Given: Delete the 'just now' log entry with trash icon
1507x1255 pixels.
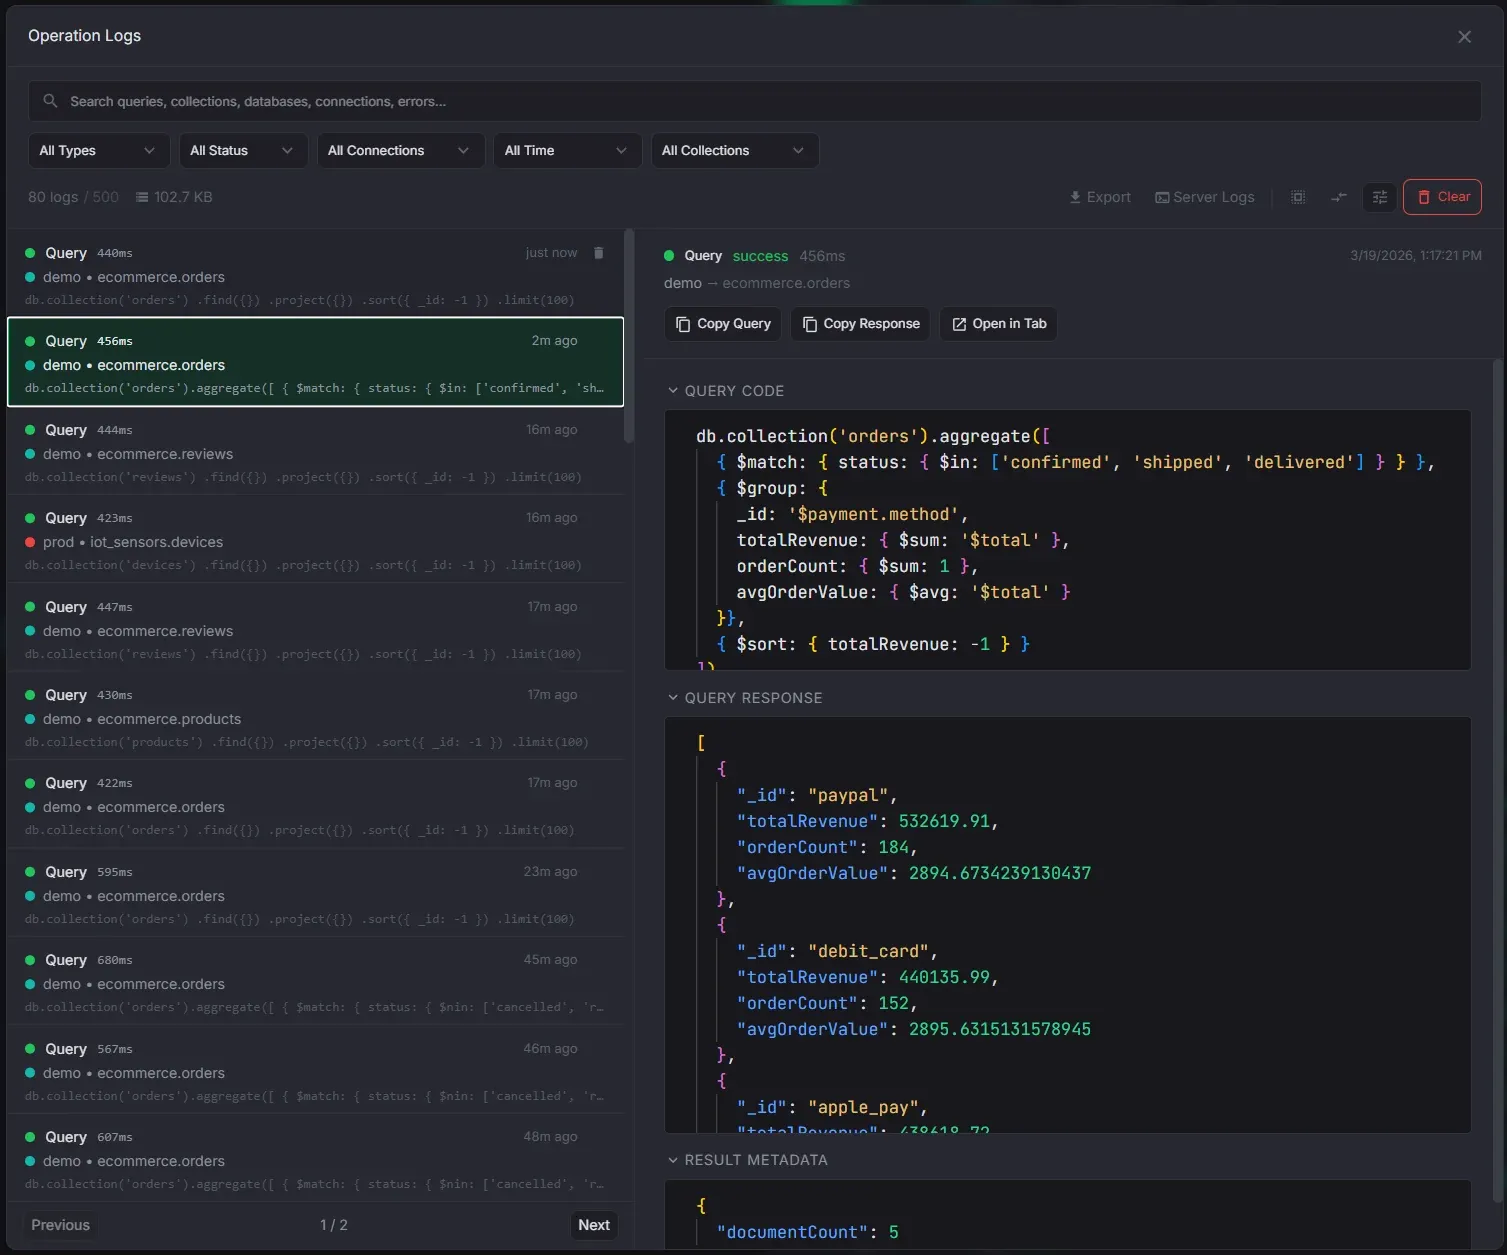Looking at the screenshot, I should pyautogui.click(x=599, y=253).
